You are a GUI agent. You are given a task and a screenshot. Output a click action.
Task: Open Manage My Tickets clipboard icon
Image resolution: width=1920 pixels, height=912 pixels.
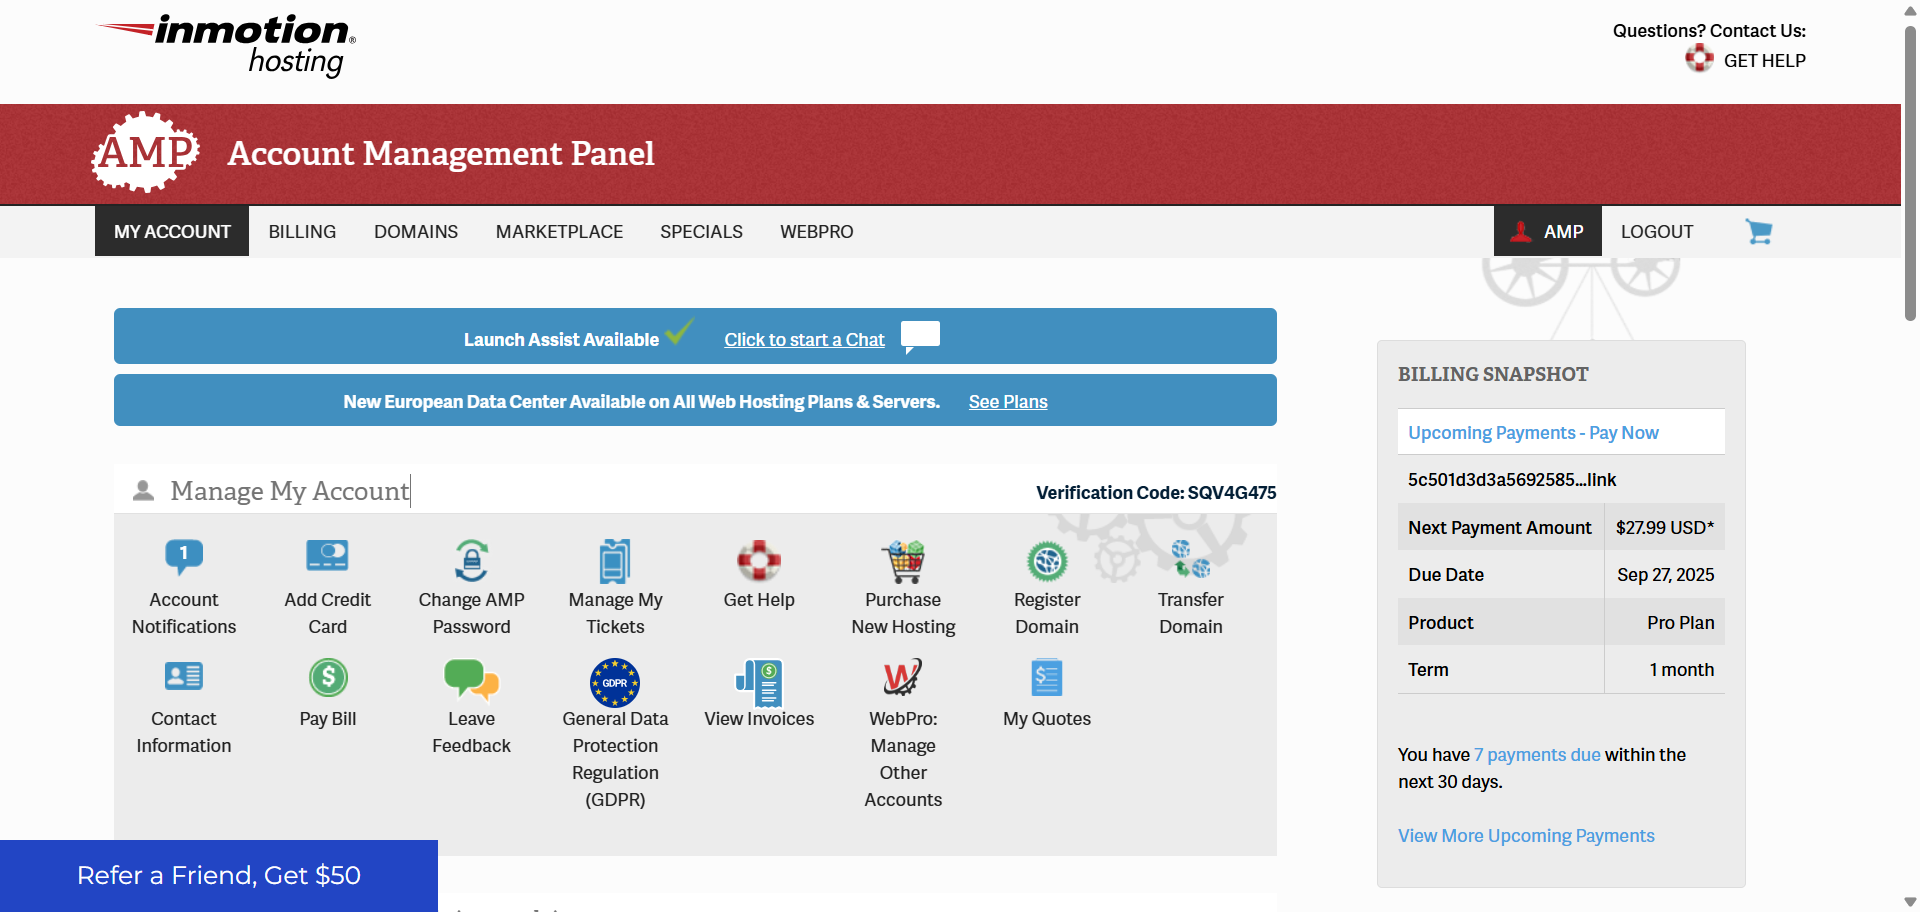point(615,561)
